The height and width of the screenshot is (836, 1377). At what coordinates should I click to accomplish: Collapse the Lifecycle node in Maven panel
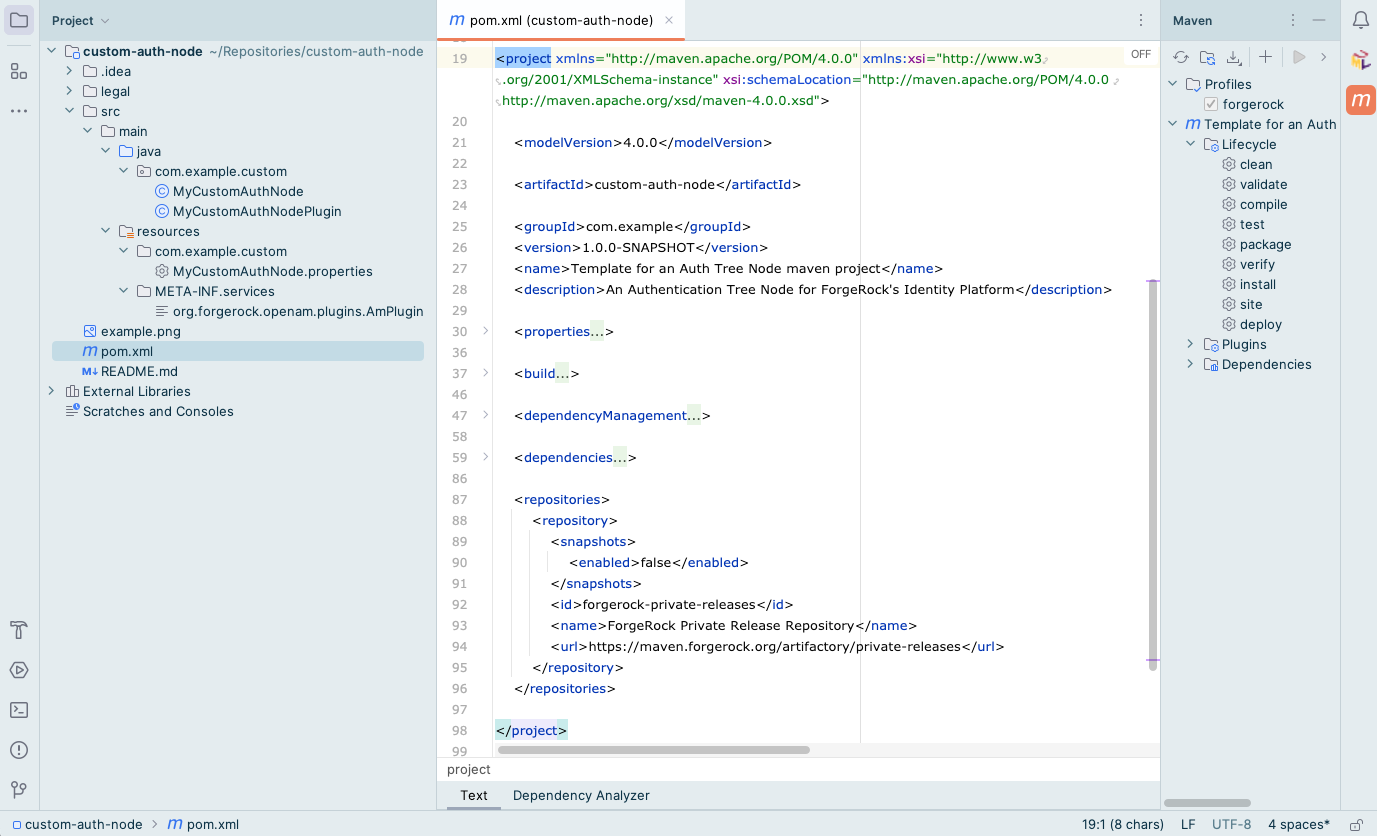tap(1190, 143)
